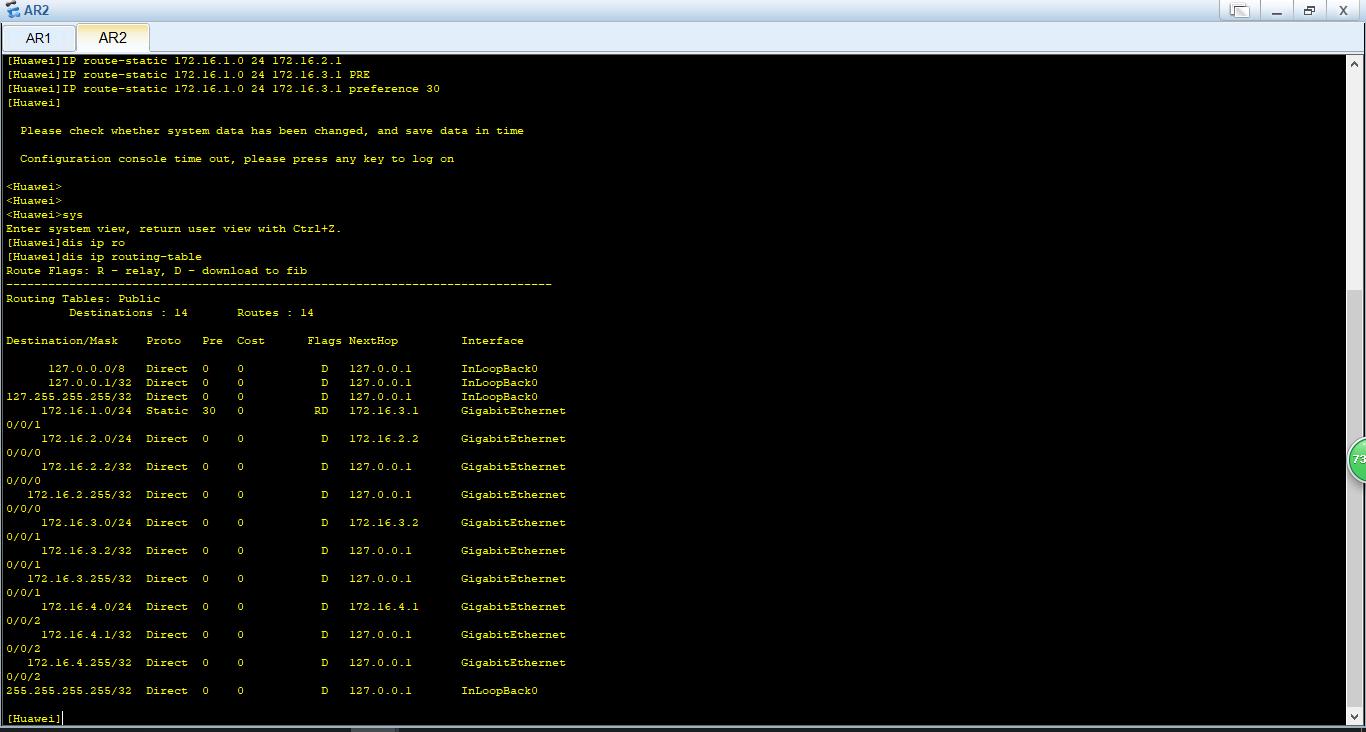Click destination 172.16.3.2/32
Viewport: 1366px width, 732px height.
pyautogui.click(x=86, y=551)
